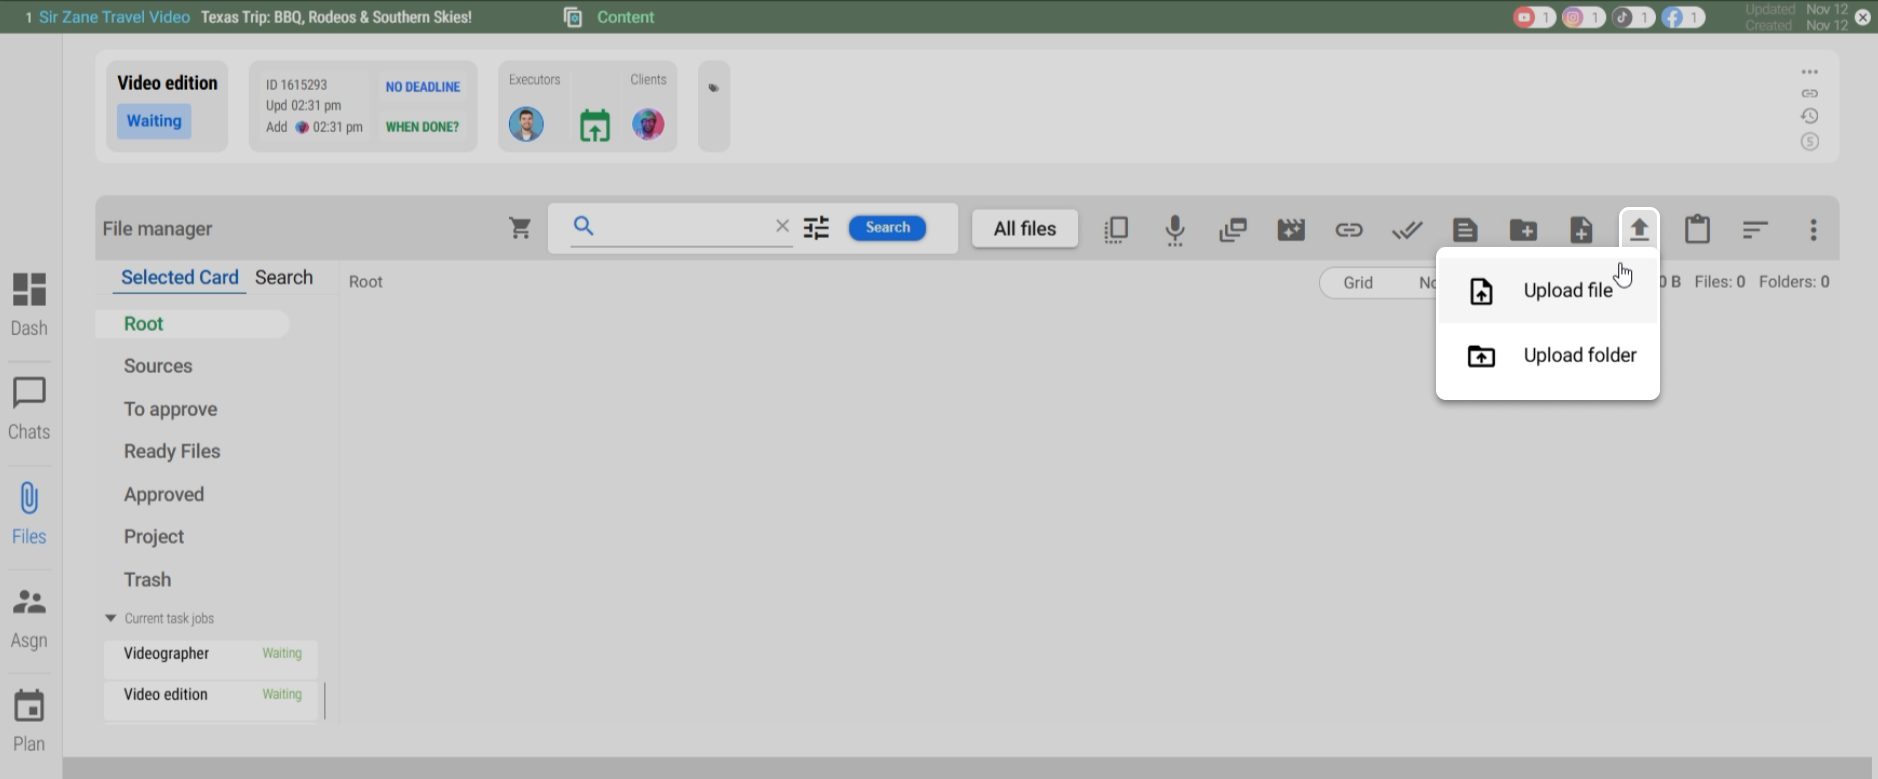Click the YouTube channel badge

pos(1533,17)
